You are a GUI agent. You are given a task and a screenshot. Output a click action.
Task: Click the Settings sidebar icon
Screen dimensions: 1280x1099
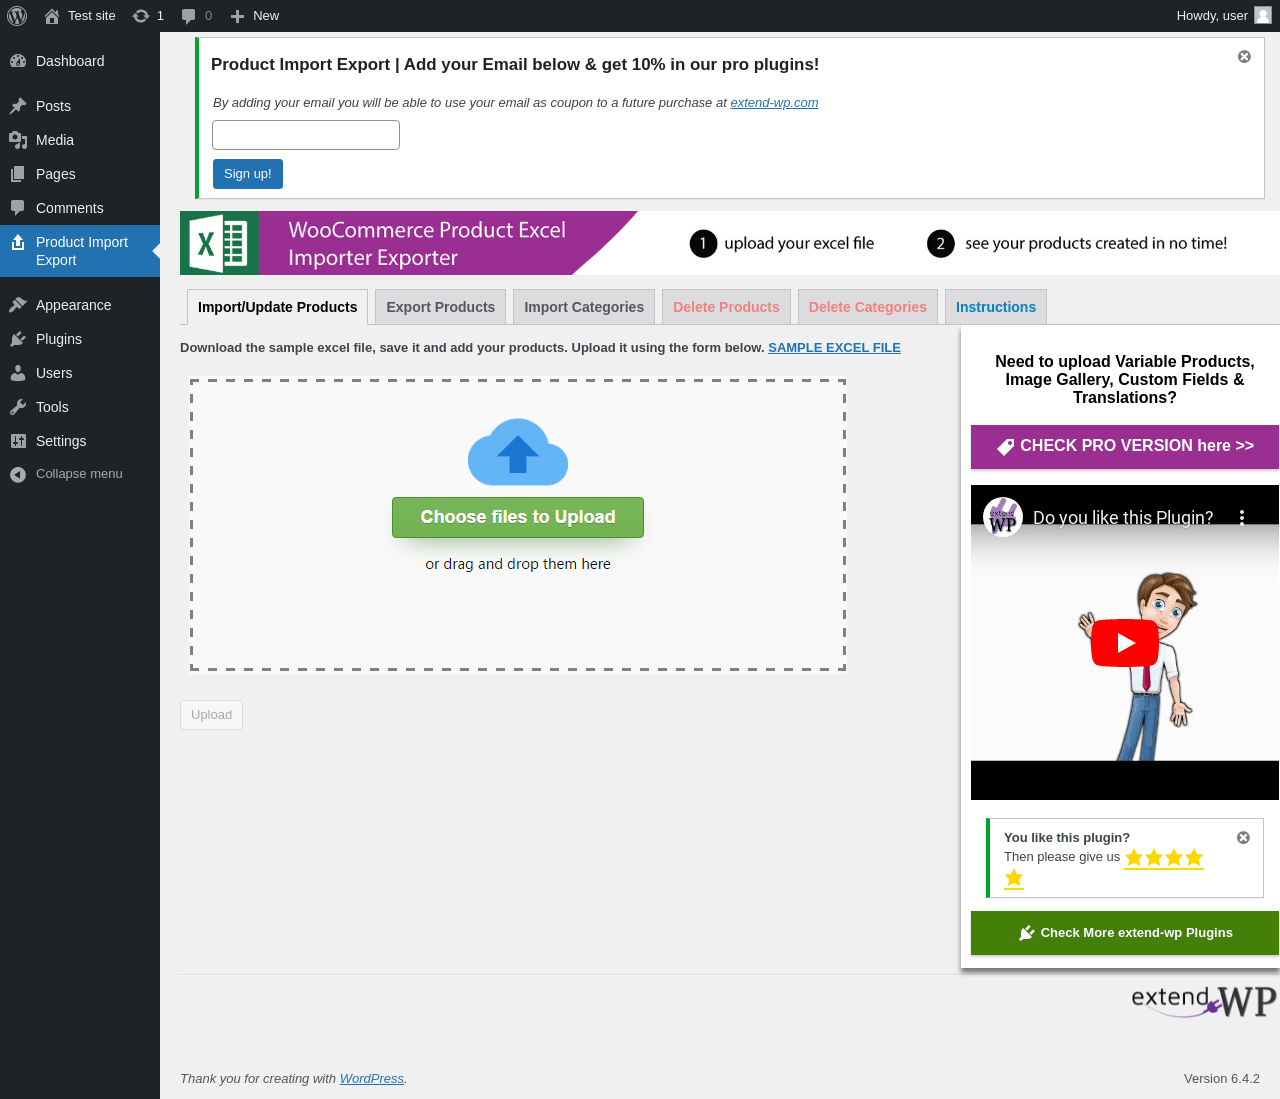pyautogui.click(x=18, y=441)
